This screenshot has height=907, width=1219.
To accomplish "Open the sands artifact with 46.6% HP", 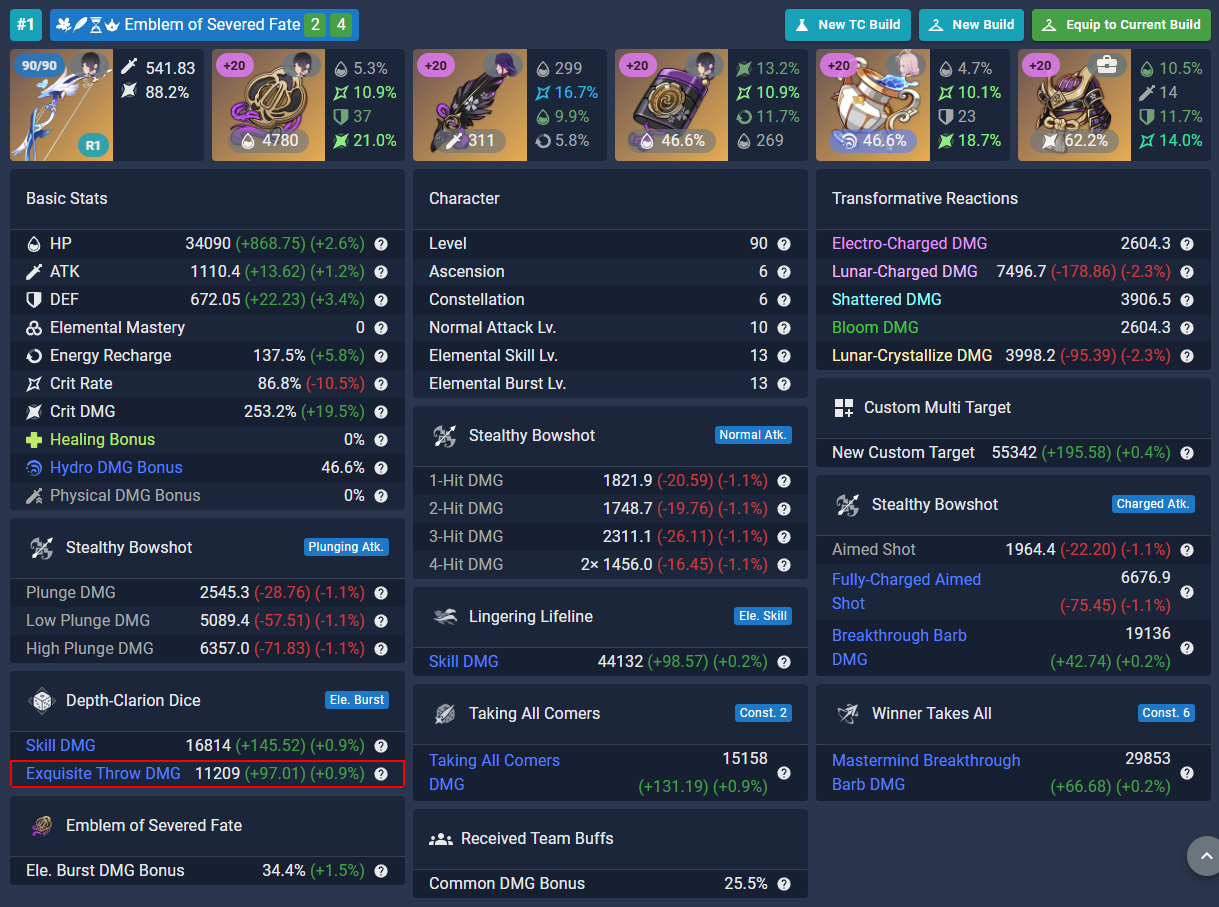I will (x=711, y=105).
